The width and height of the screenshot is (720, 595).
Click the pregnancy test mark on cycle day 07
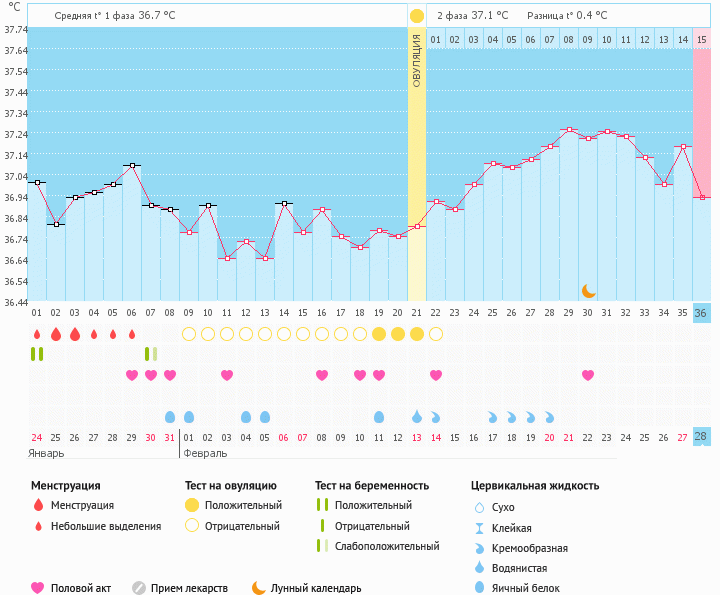pyautogui.click(x=151, y=354)
